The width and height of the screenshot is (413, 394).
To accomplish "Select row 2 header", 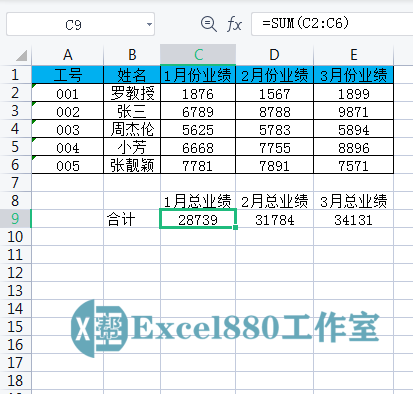I will click(15, 93).
